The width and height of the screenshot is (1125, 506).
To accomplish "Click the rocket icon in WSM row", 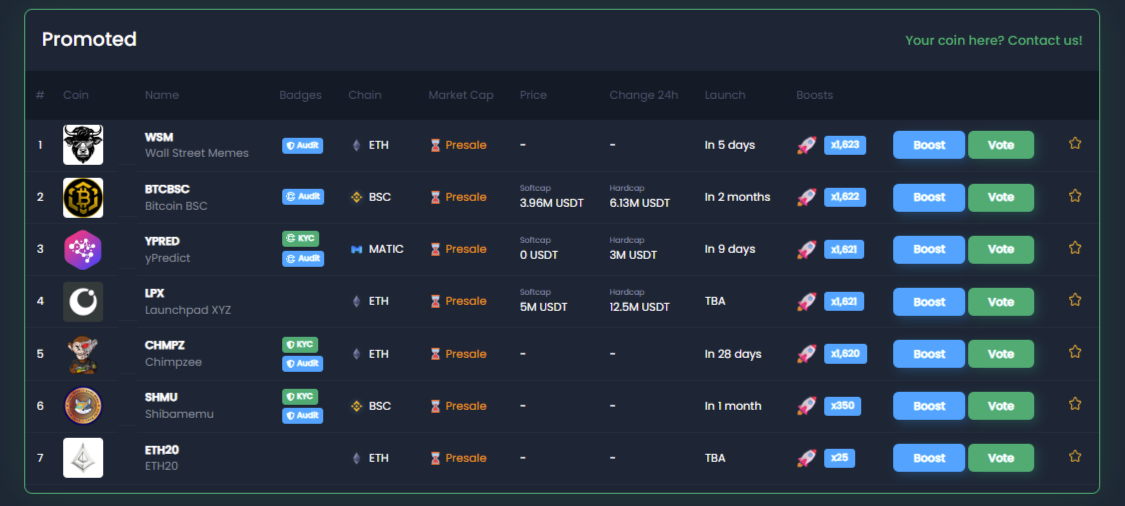I will coord(806,145).
